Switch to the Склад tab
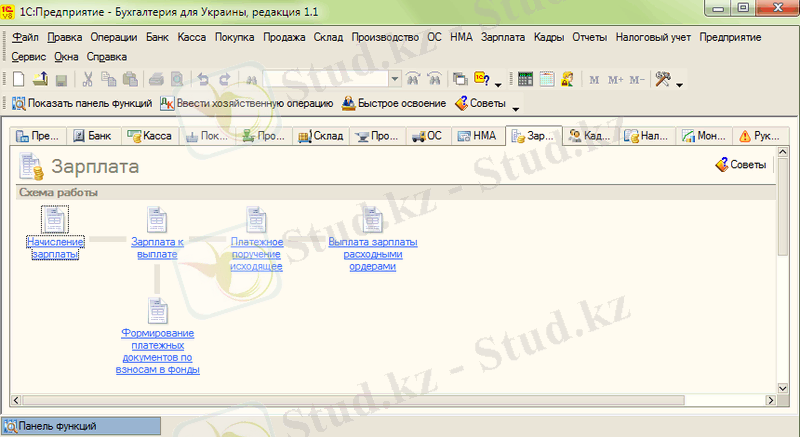800x437 pixels. [x=320, y=136]
